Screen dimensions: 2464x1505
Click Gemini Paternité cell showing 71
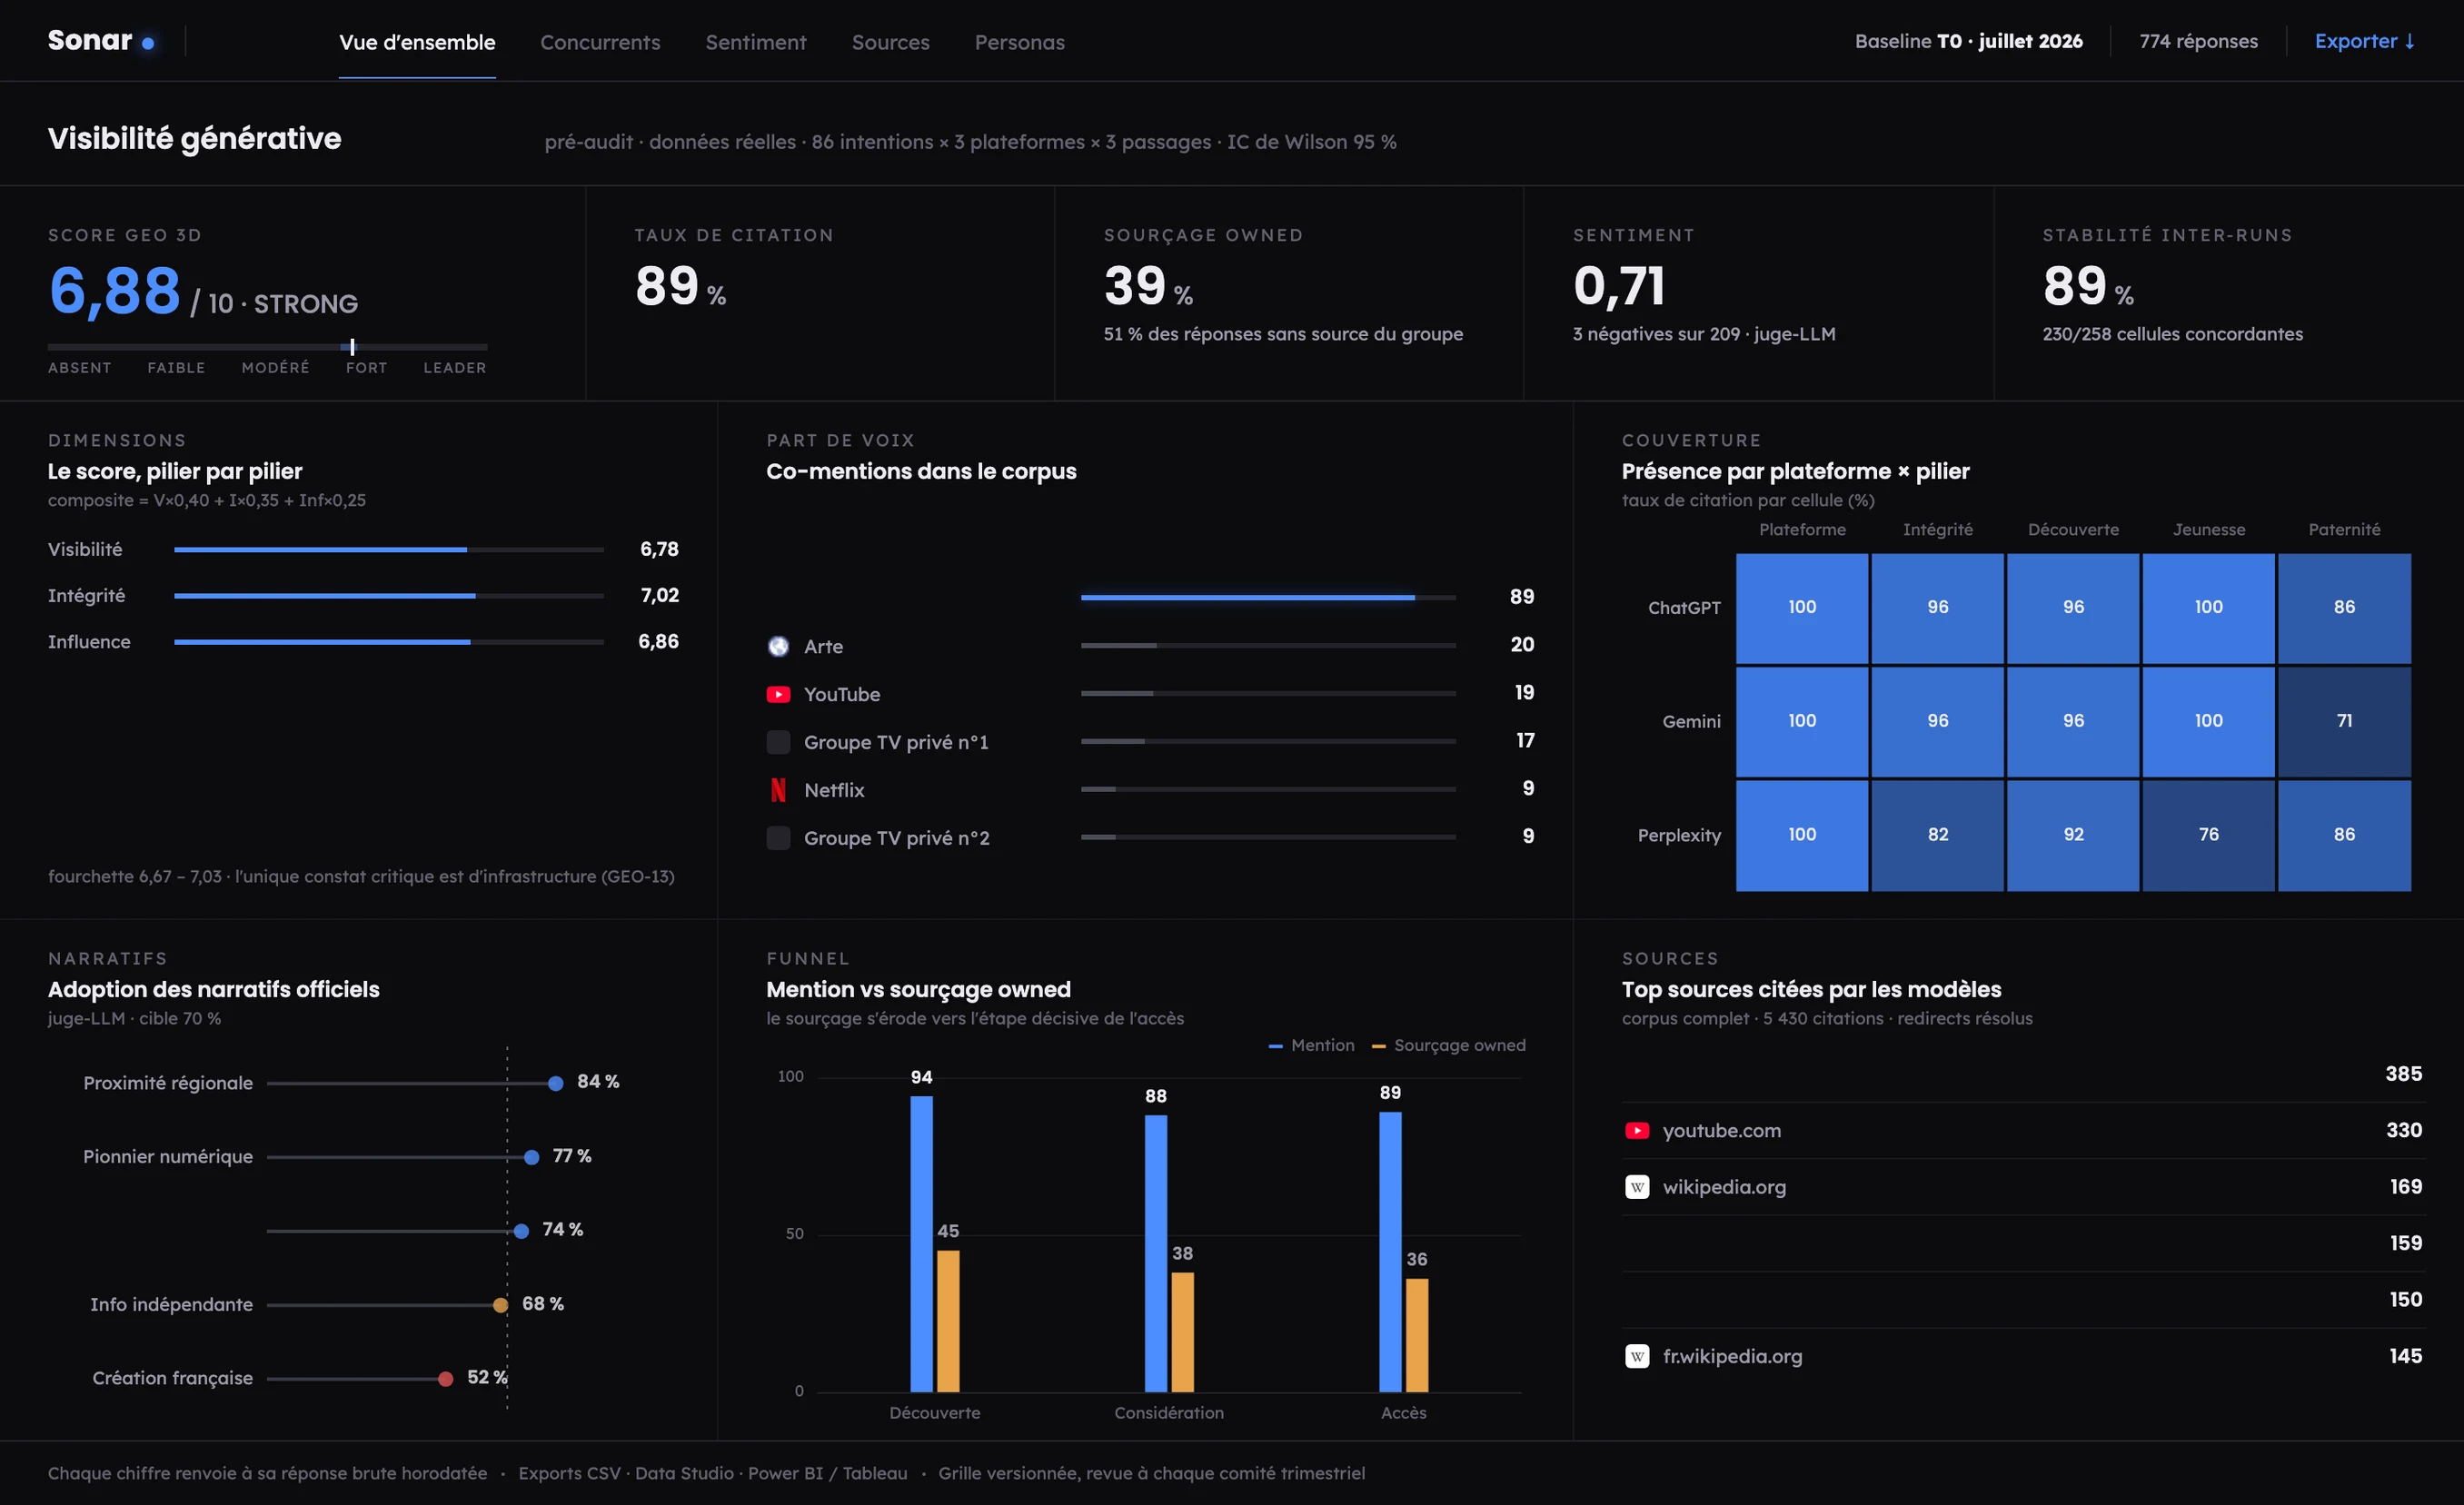point(2344,721)
